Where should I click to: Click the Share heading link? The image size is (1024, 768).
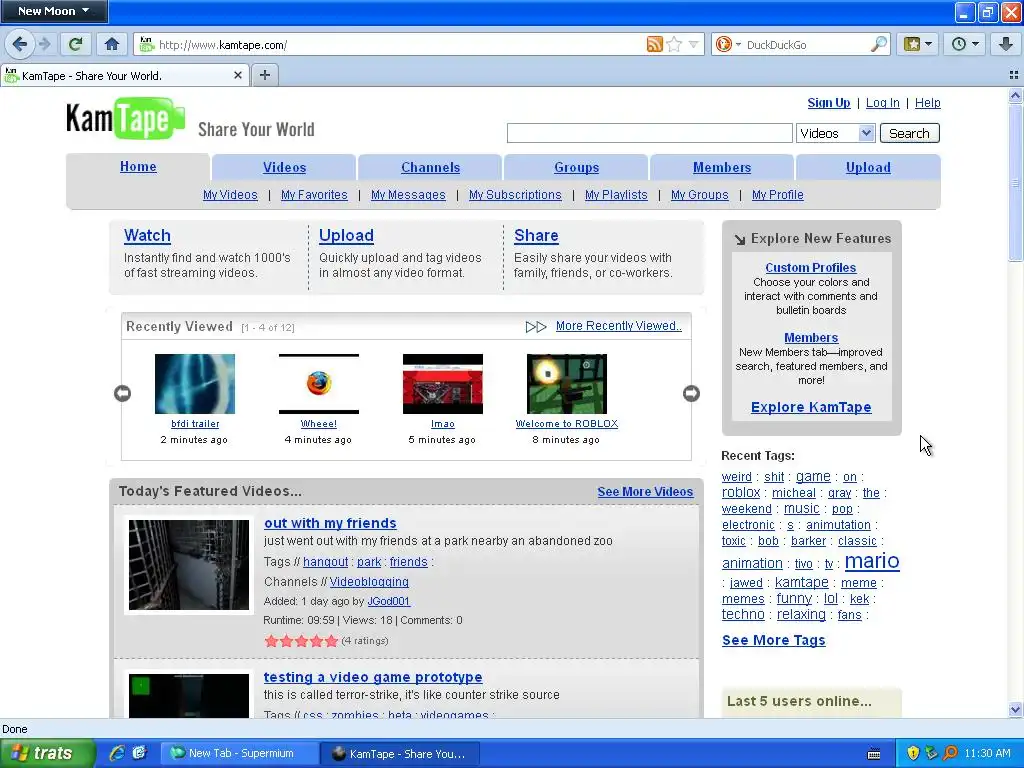coord(536,235)
